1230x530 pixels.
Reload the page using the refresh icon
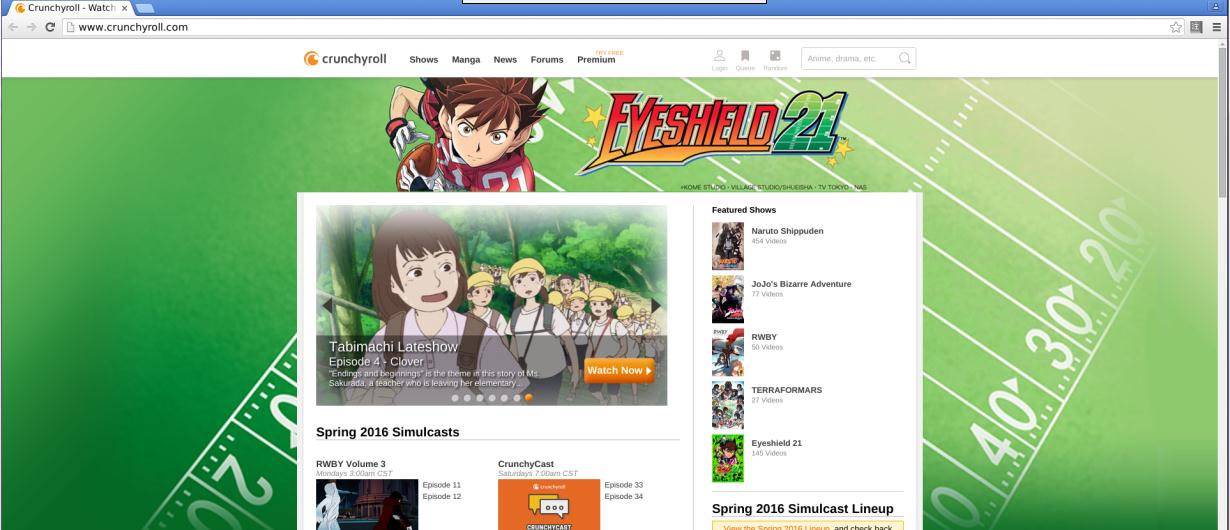50,27
